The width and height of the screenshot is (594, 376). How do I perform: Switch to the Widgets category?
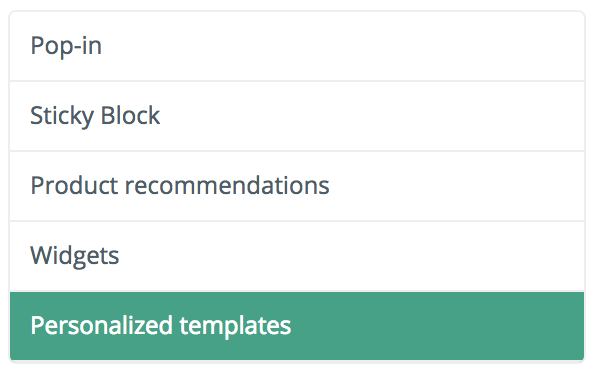click(297, 256)
